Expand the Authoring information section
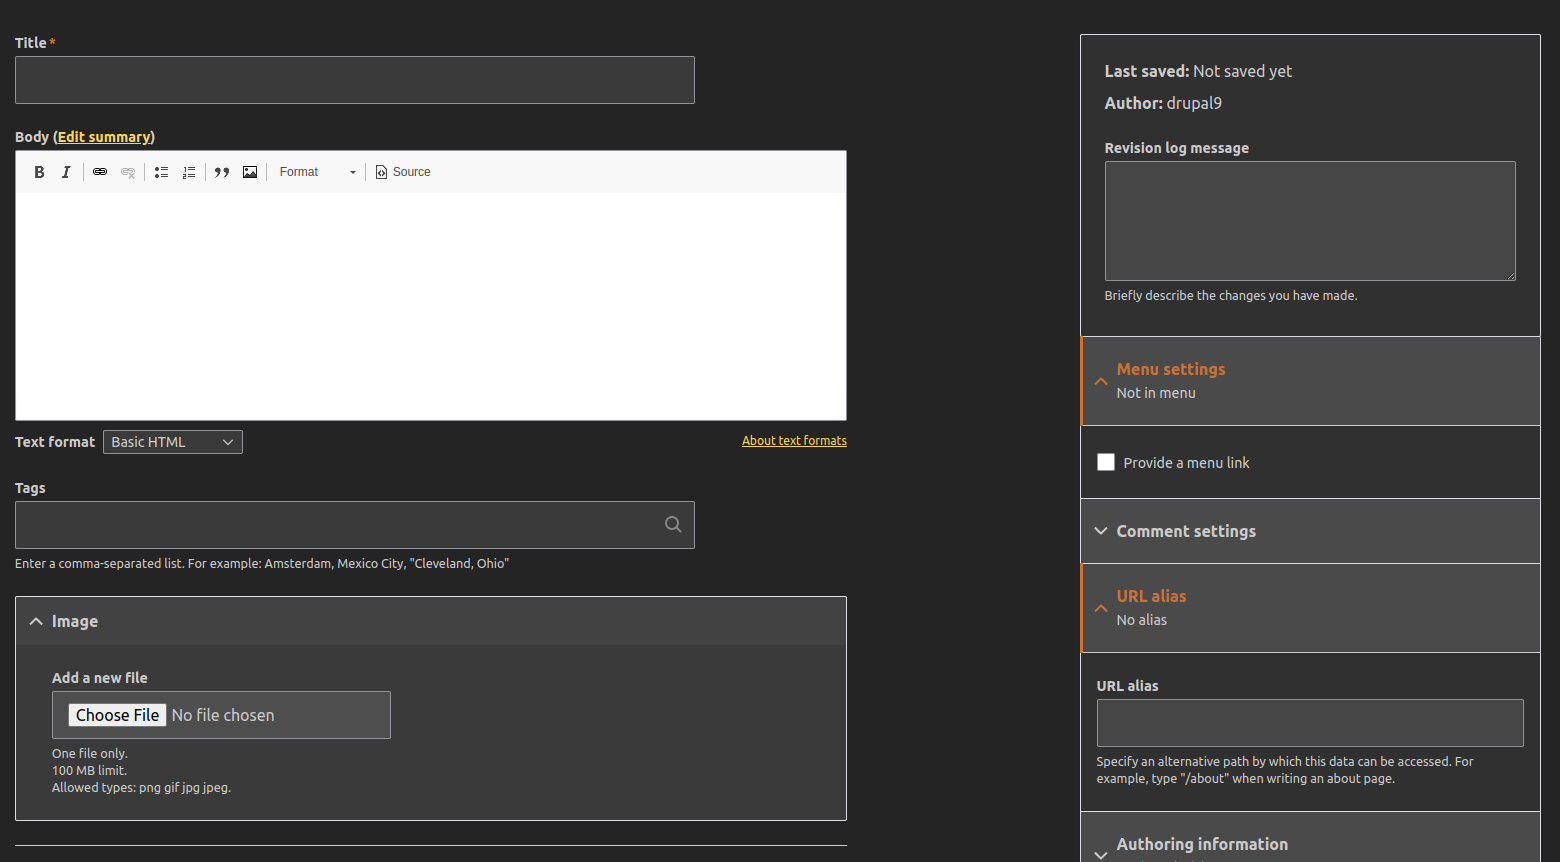The width and height of the screenshot is (1560, 862). click(x=1201, y=844)
